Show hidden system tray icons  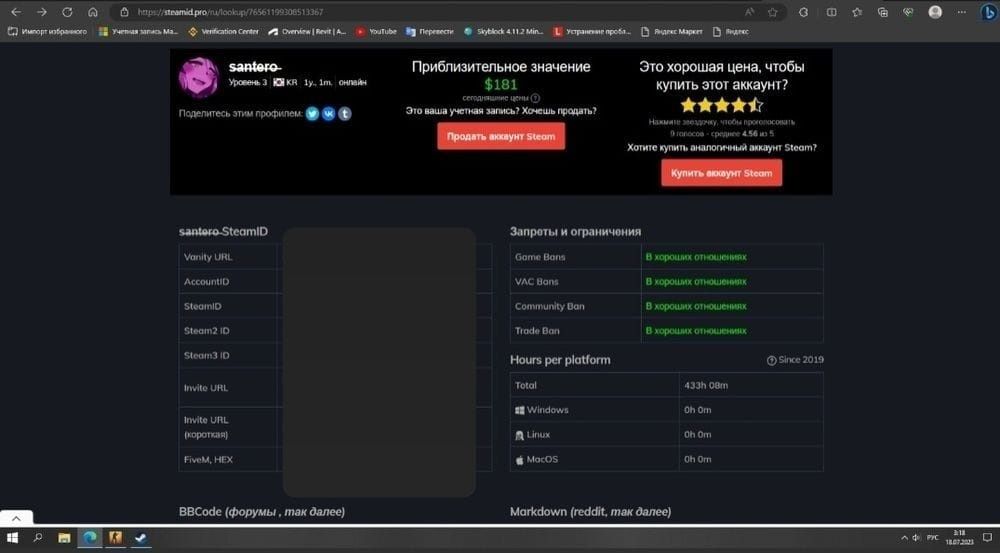(x=904, y=538)
